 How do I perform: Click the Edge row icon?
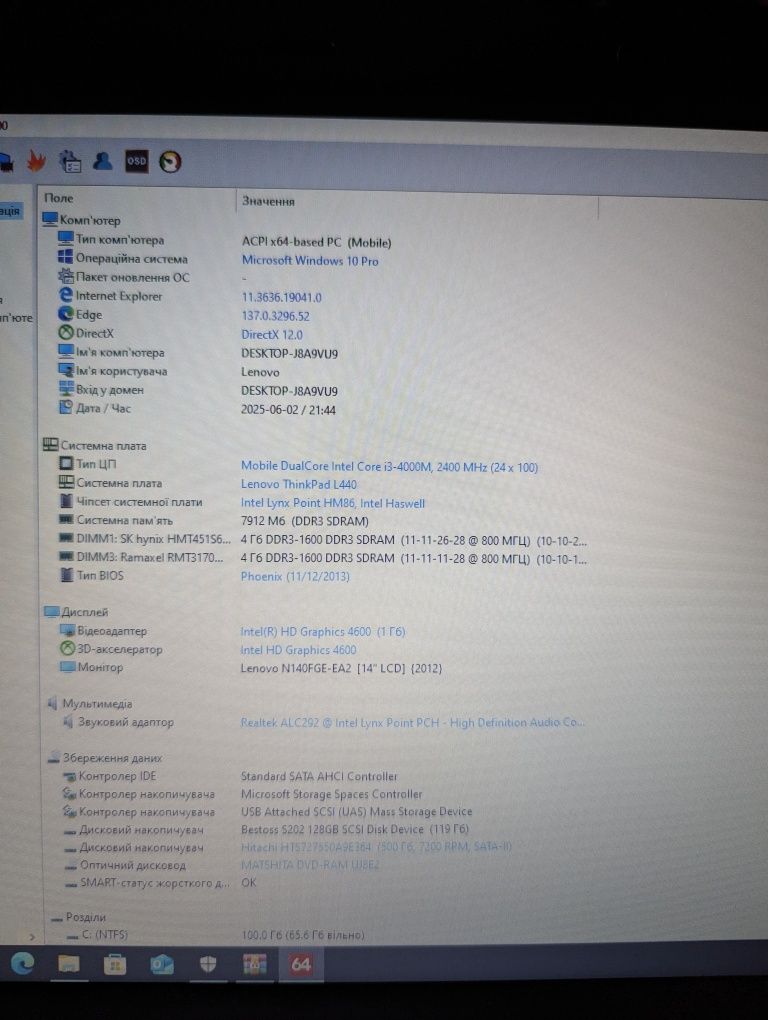(x=66, y=314)
